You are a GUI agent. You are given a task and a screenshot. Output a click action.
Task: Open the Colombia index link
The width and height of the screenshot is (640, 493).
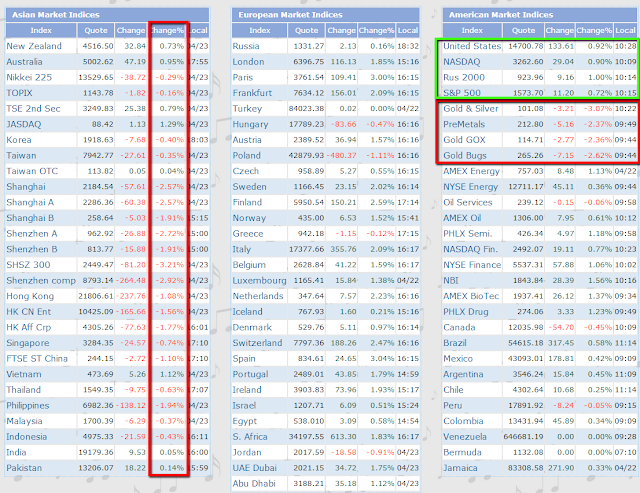(463, 421)
